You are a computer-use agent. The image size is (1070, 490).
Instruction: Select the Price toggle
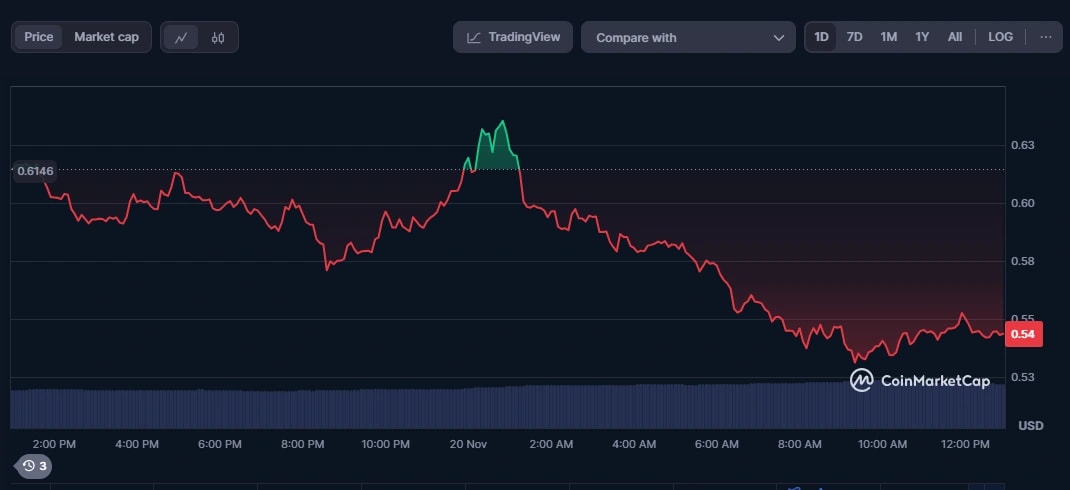(x=39, y=37)
